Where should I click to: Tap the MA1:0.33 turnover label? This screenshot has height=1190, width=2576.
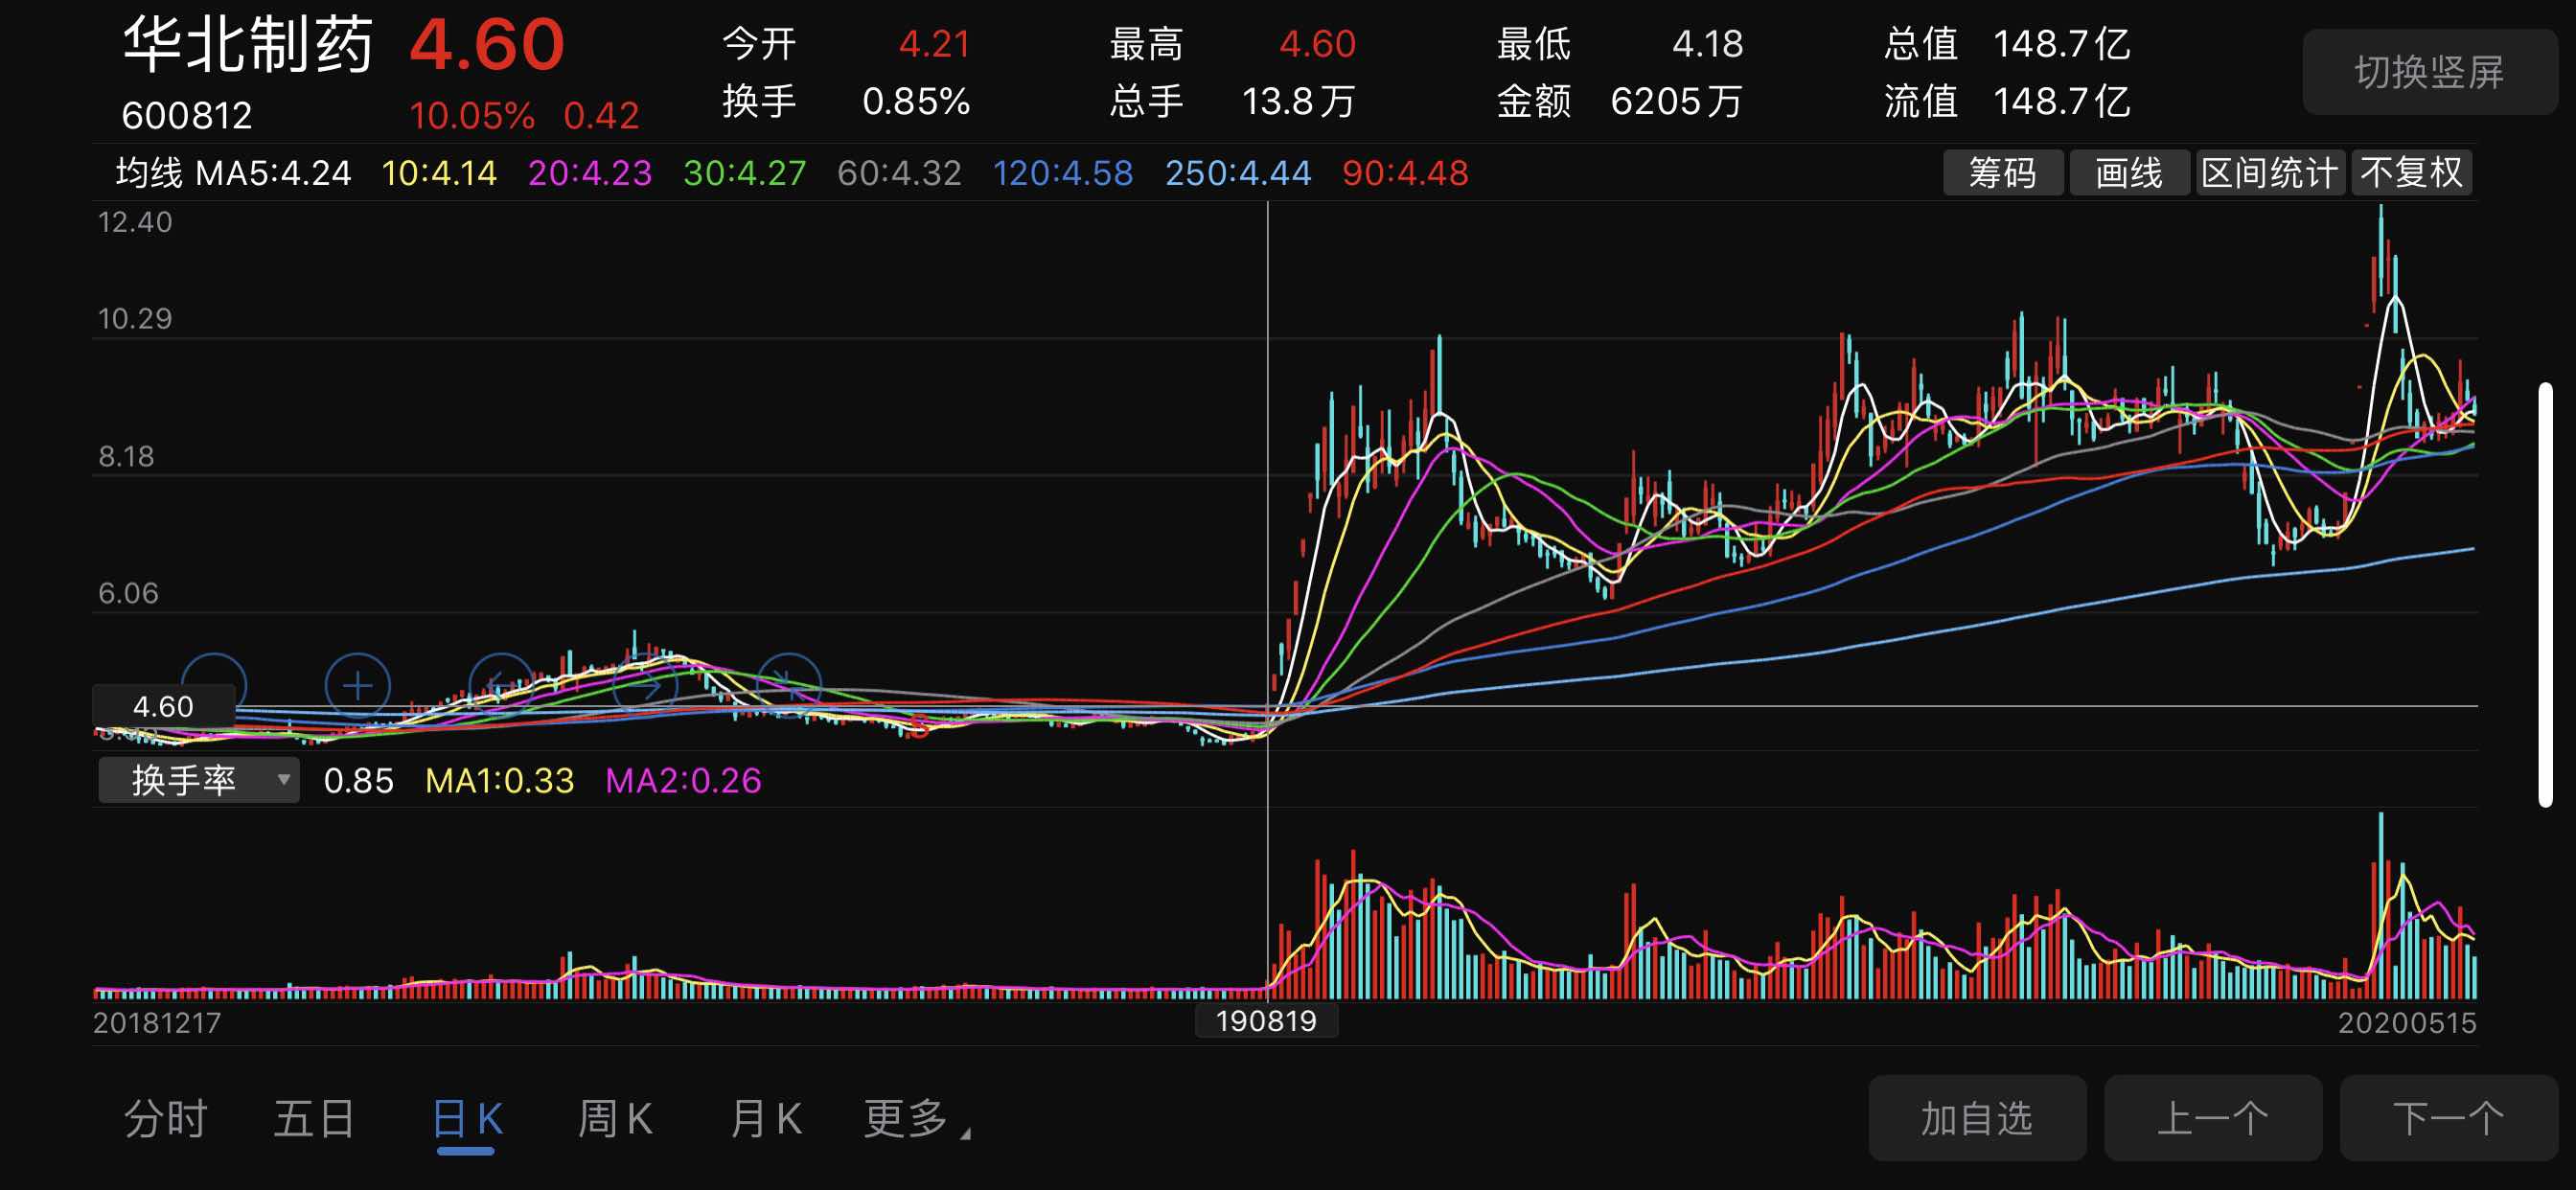500,780
